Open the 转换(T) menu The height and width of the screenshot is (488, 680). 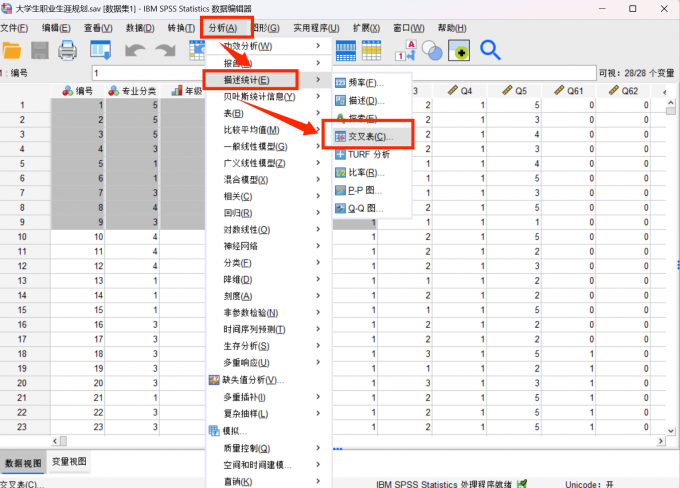tap(181, 28)
